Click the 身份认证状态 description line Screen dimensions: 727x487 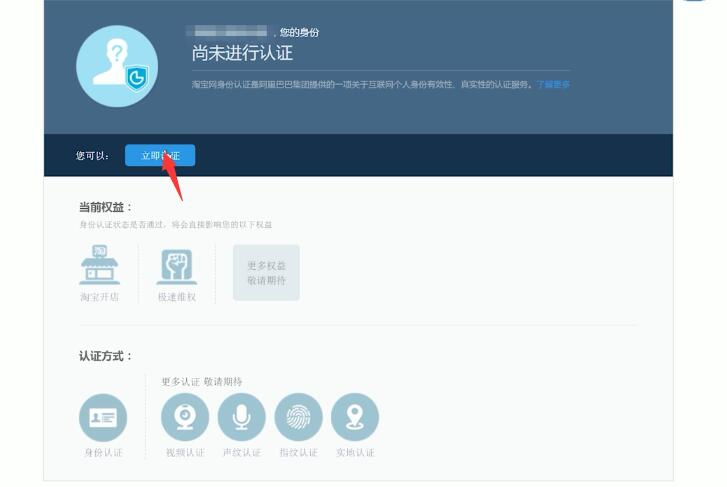coord(176,224)
